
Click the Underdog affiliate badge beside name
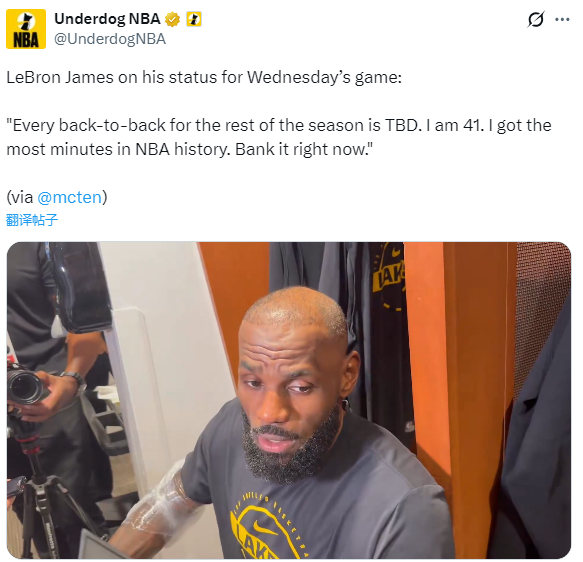194,19
